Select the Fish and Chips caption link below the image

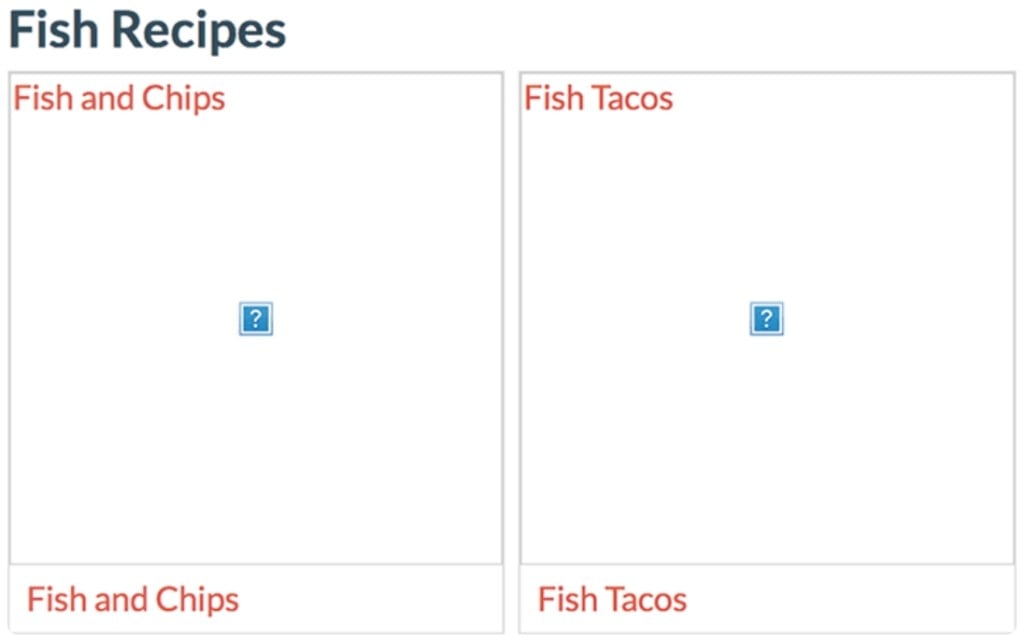tap(133, 600)
